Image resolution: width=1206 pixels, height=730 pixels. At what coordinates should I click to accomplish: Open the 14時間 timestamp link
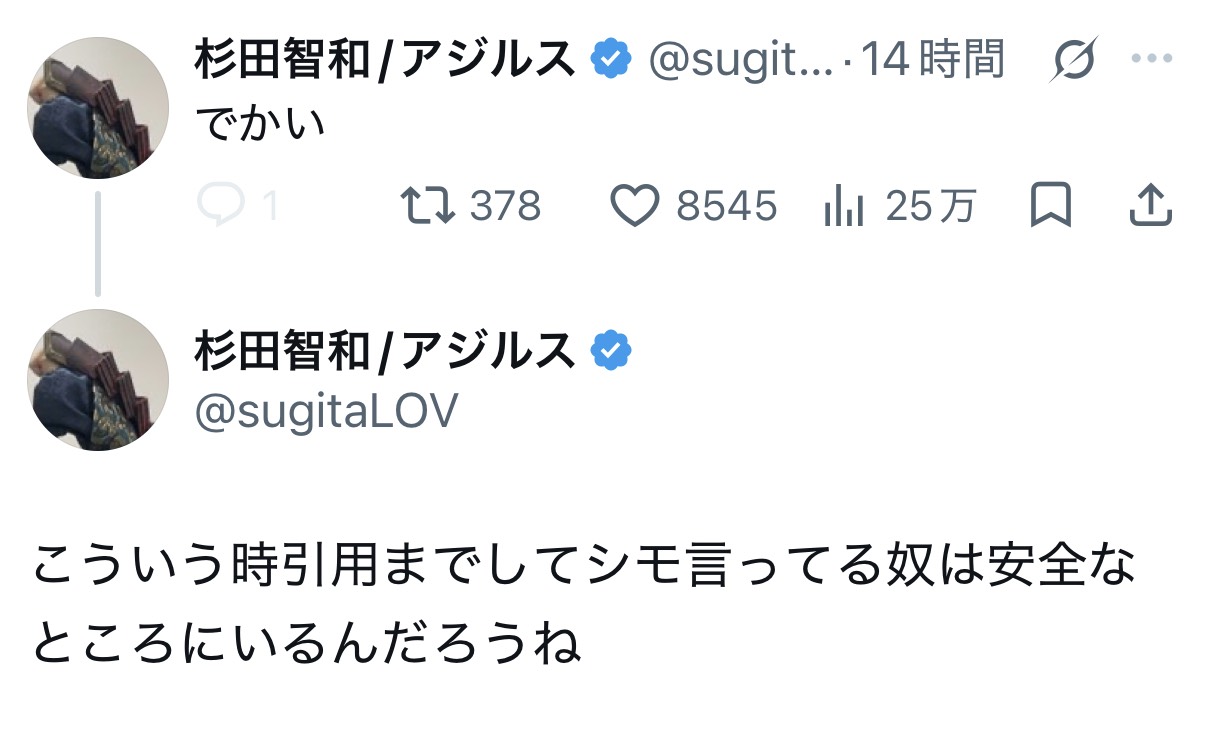pyautogui.click(x=932, y=61)
